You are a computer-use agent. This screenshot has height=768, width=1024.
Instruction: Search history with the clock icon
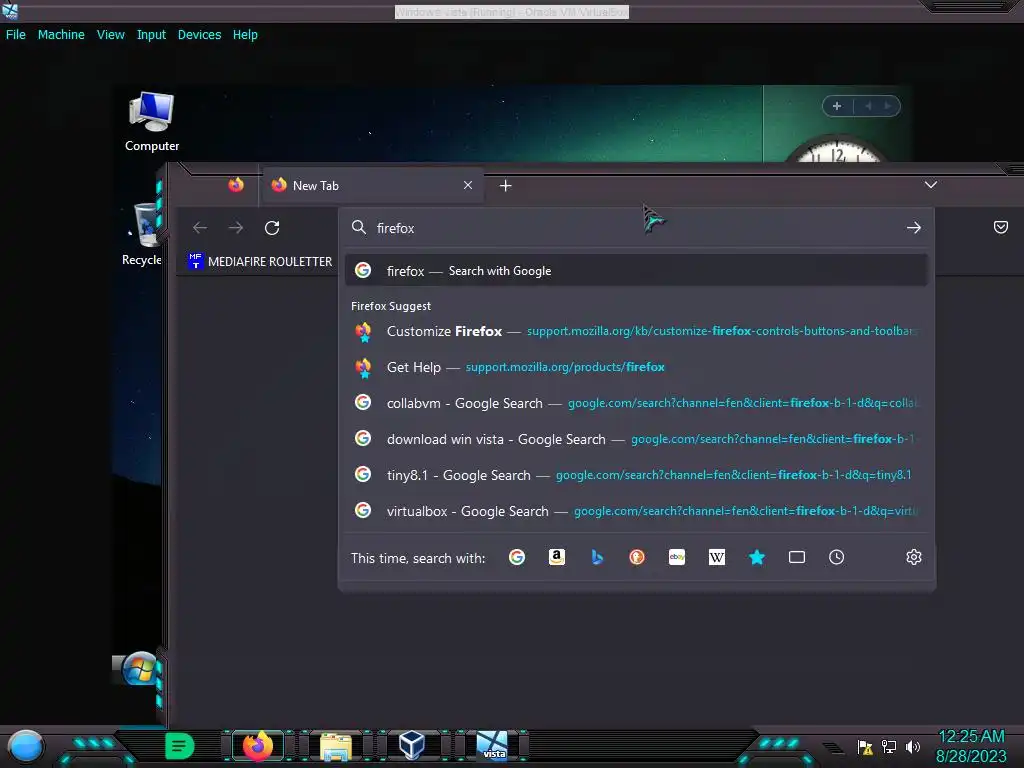tap(837, 557)
